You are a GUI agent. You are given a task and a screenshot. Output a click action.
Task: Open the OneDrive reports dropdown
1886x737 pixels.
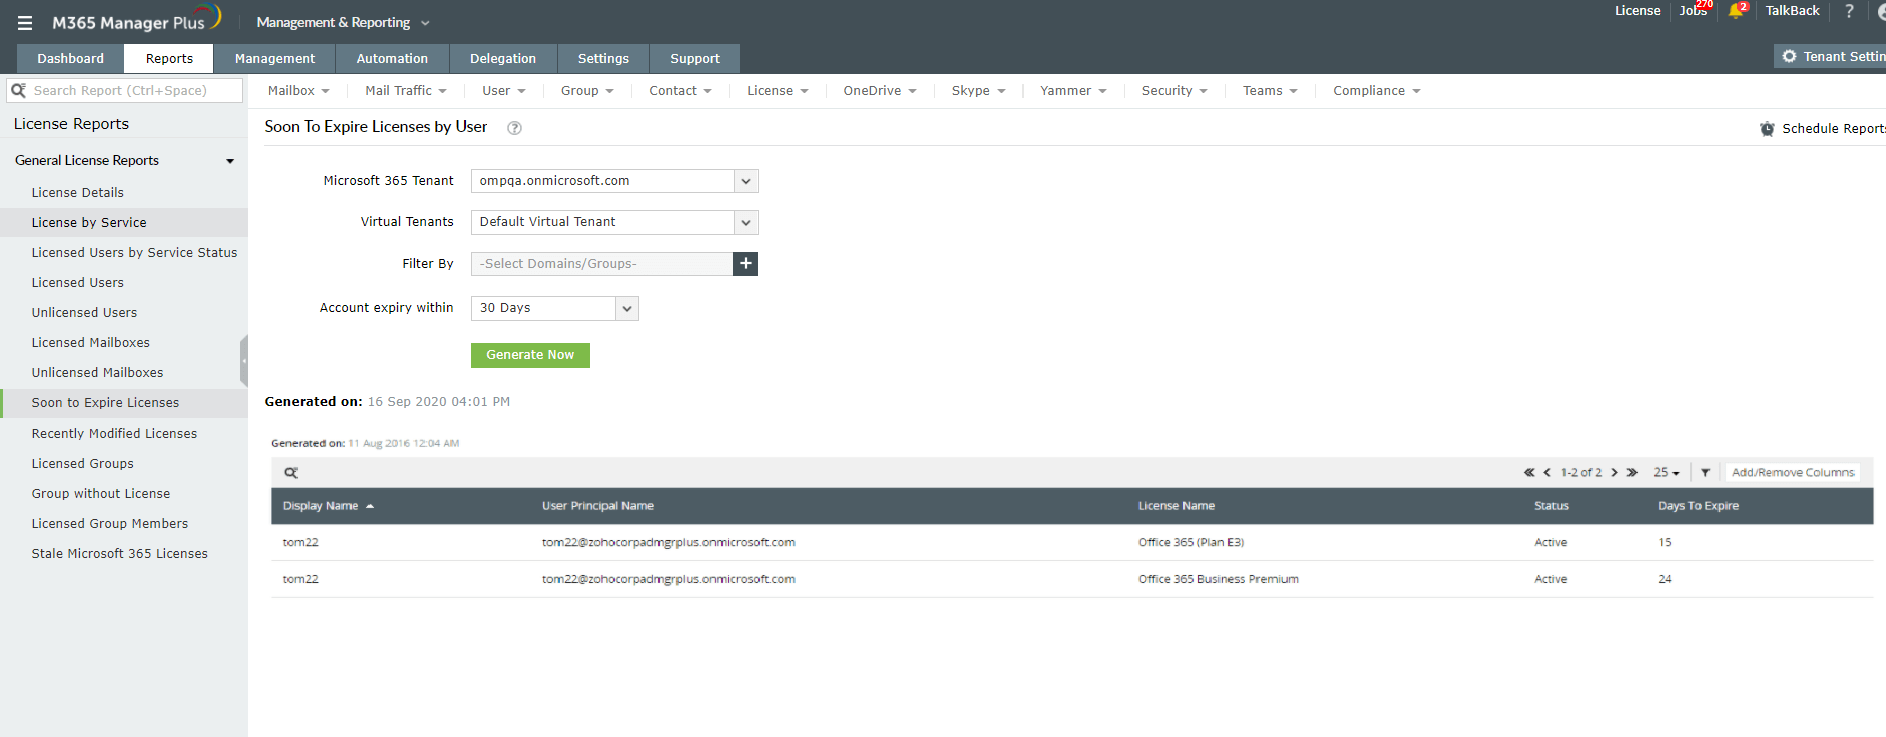coord(880,91)
